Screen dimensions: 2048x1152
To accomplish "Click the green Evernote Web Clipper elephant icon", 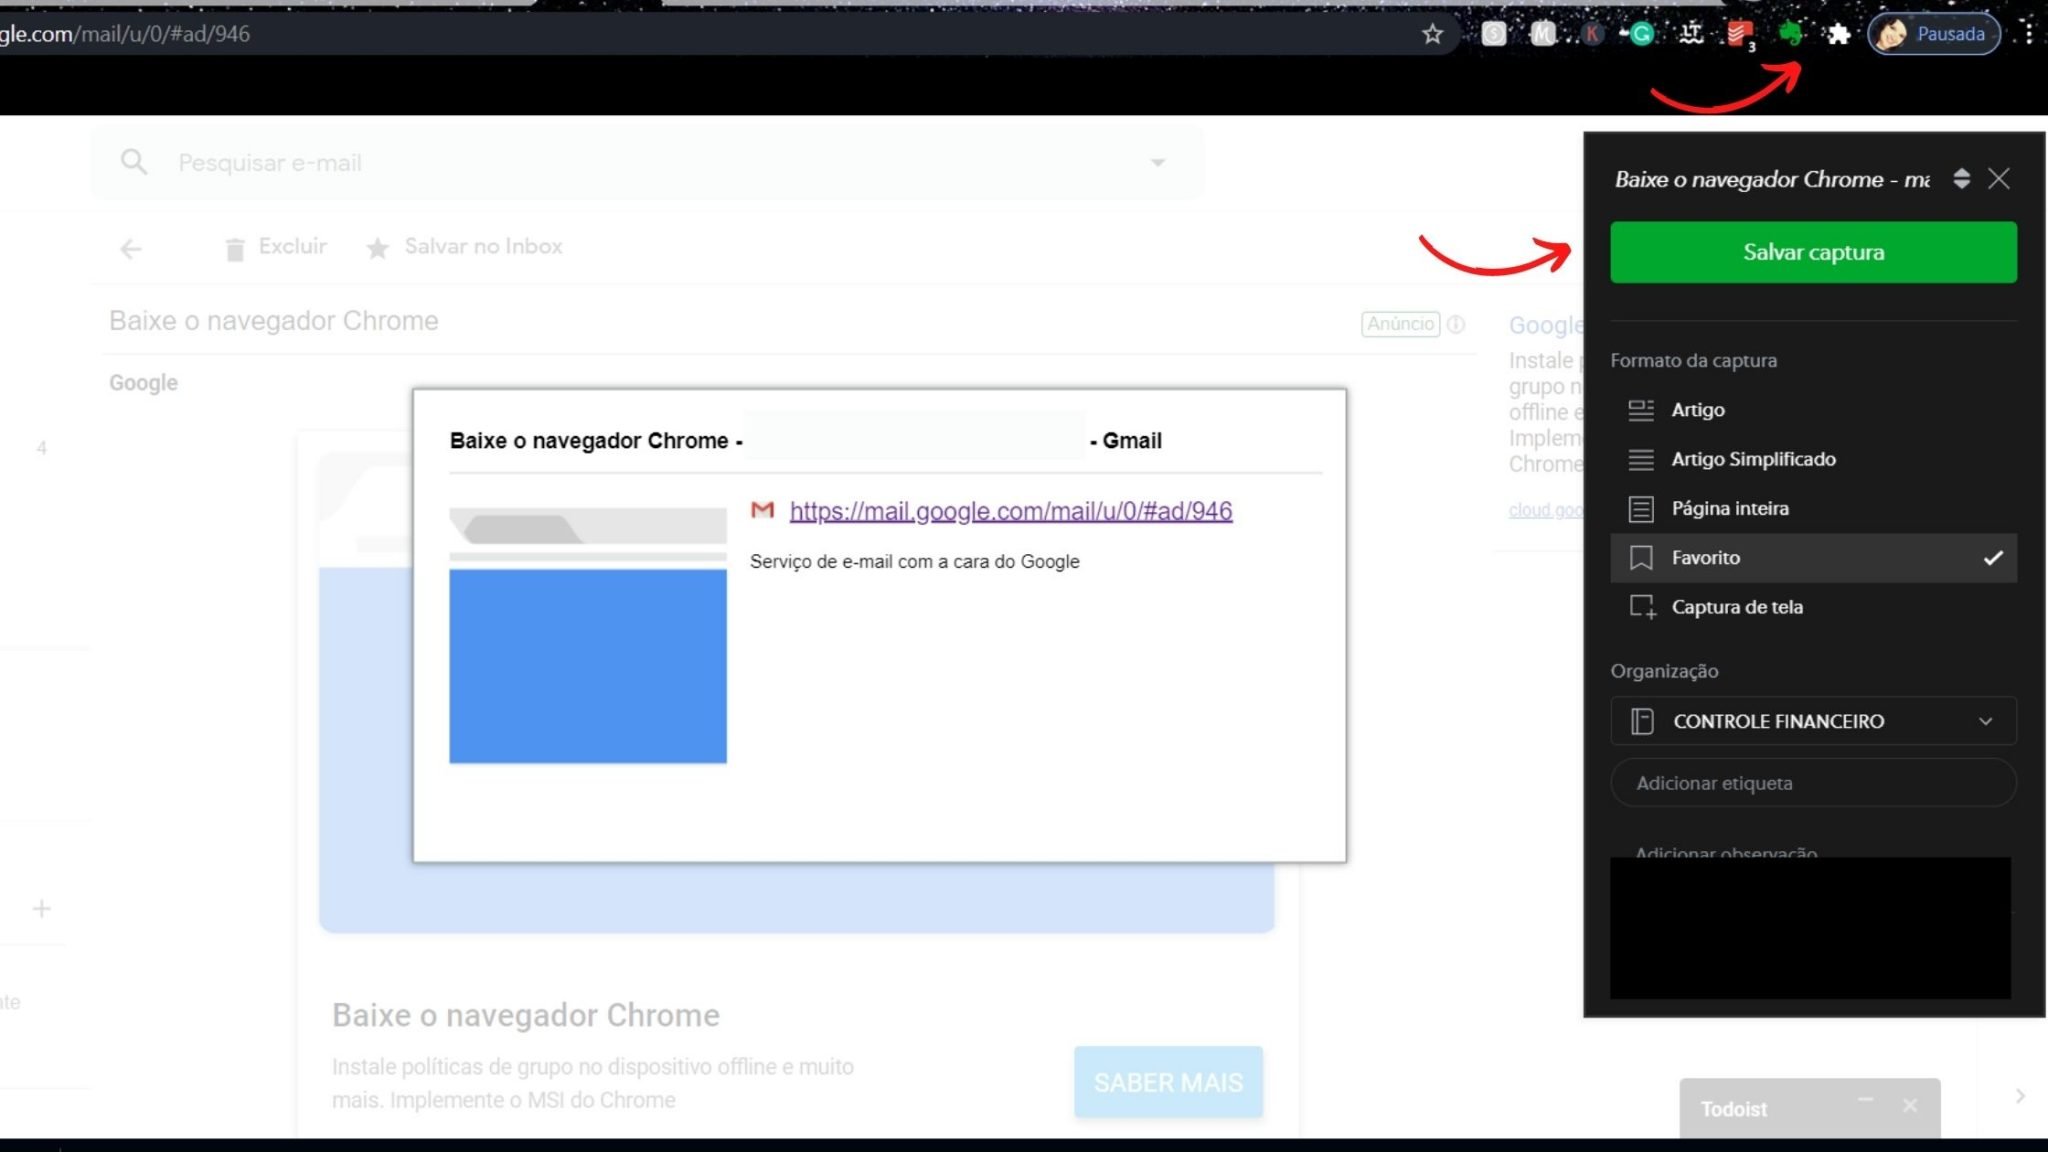I will coord(1790,34).
